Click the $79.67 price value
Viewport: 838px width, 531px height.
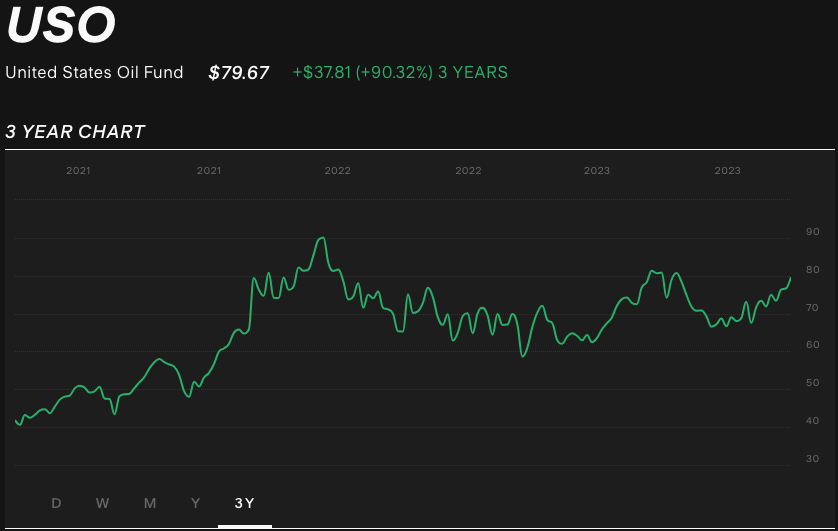(239, 73)
